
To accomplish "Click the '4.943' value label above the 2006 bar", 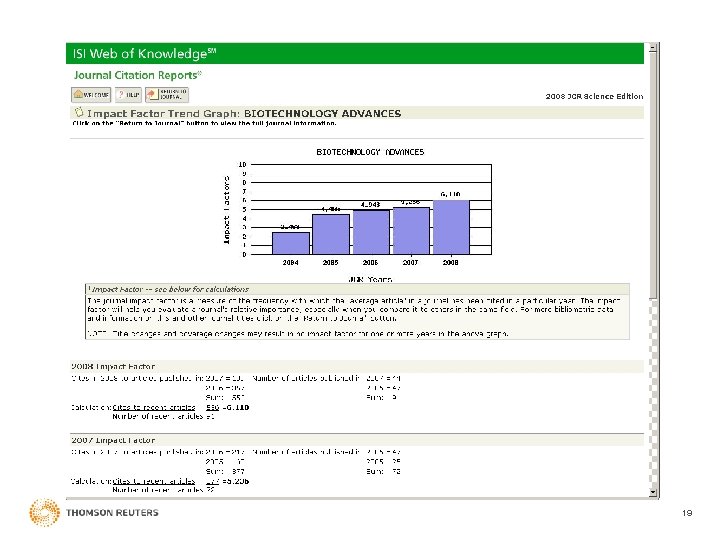I will pyautogui.click(x=370, y=204).
